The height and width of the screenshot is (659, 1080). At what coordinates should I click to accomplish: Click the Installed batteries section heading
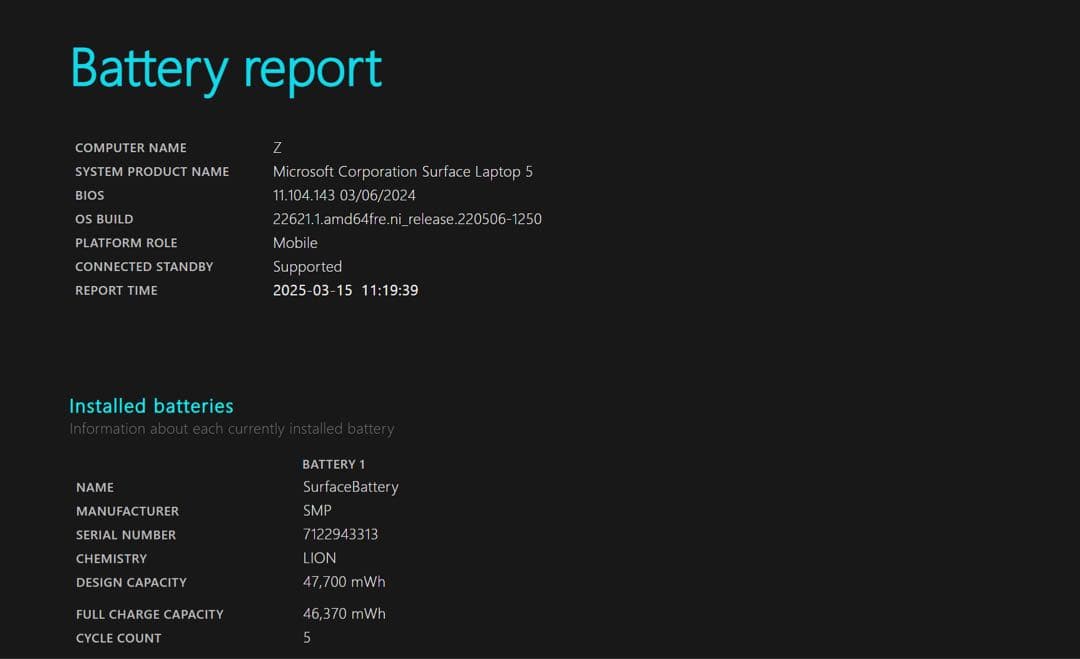coord(151,406)
